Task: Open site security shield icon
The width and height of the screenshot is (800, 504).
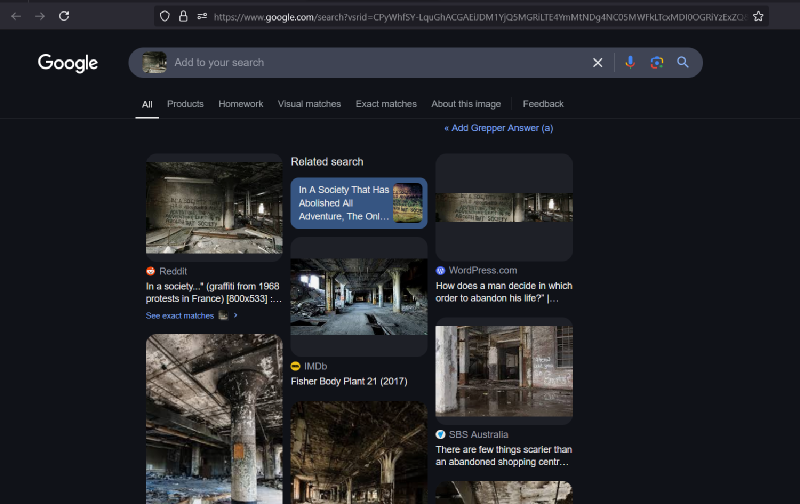Action: click(x=164, y=16)
